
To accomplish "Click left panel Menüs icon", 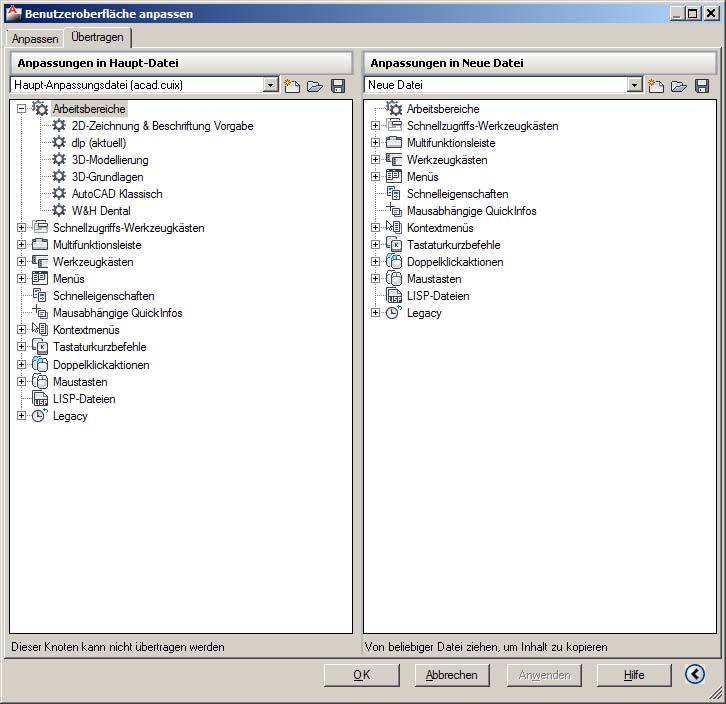I will click(40, 278).
